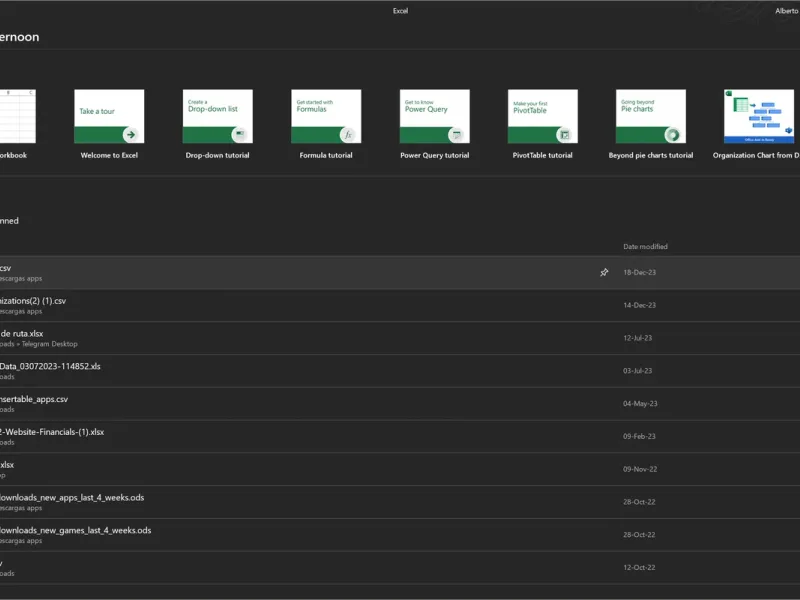Open the Formula tutorial template
Viewport: 800px width, 600px height.
[326, 116]
